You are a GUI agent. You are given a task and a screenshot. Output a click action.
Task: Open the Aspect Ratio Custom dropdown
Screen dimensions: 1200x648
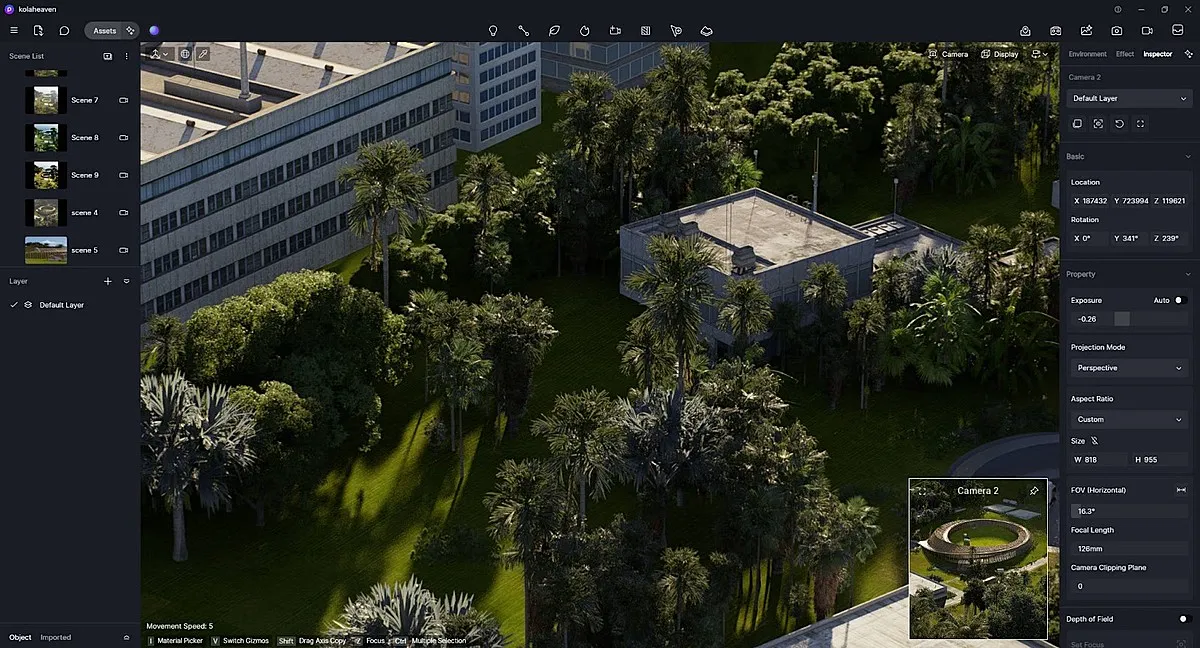point(1129,419)
